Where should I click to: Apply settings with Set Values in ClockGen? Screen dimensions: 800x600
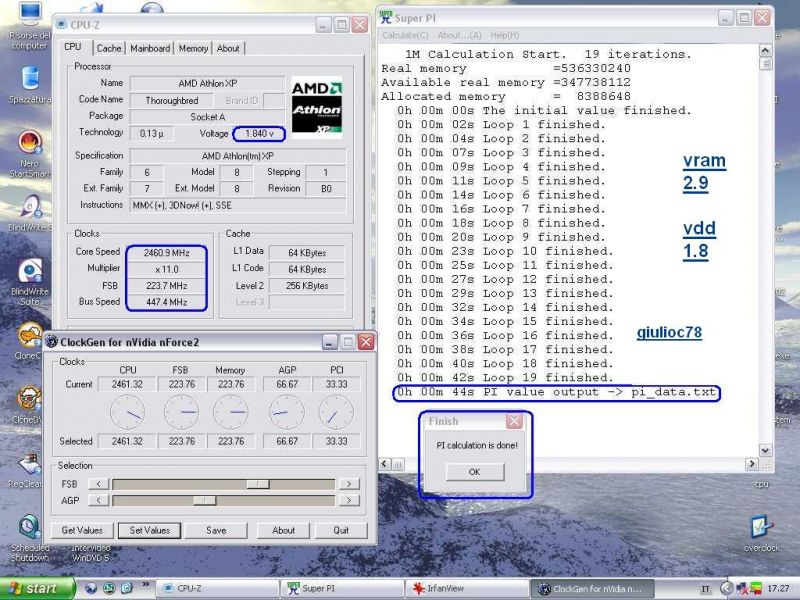point(149,531)
